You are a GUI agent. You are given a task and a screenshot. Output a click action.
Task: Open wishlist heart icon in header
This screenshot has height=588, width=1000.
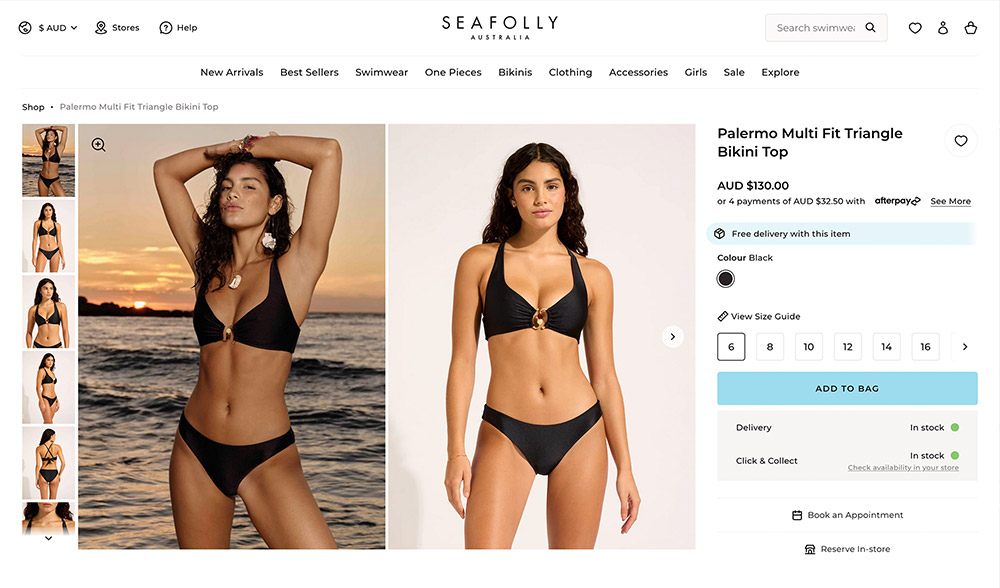click(915, 27)
